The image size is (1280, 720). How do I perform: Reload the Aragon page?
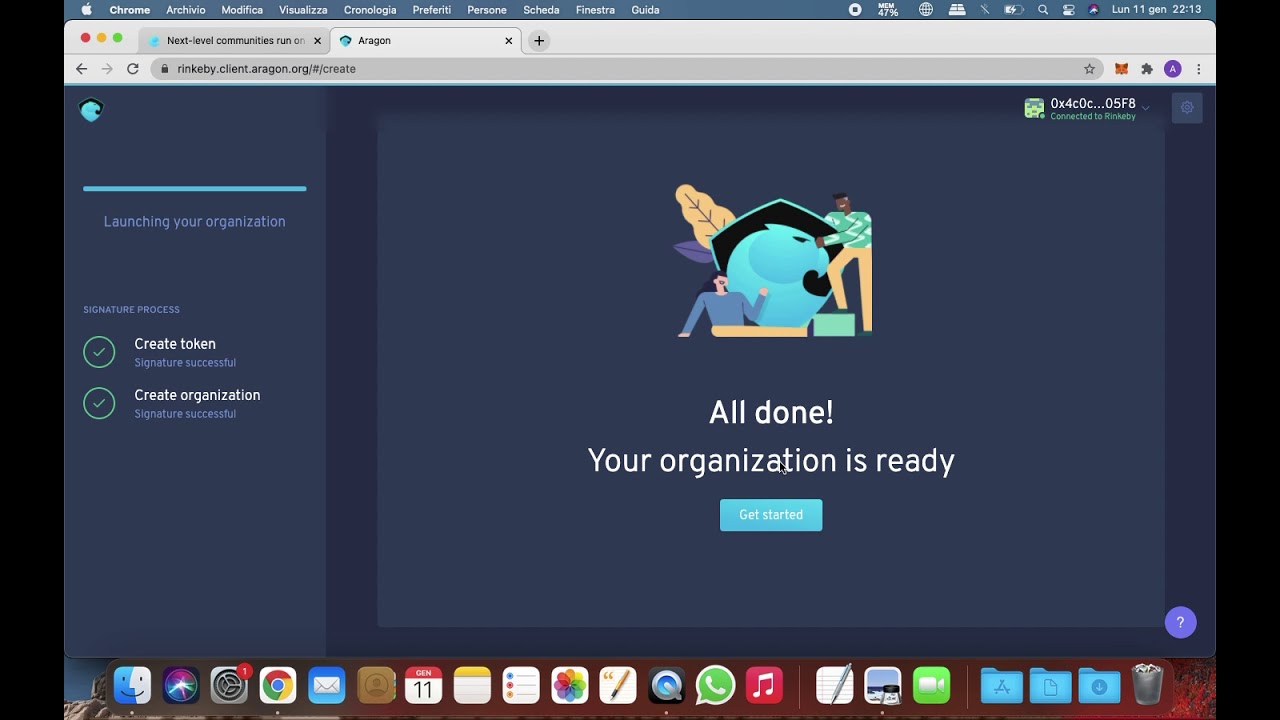click(x=132, y=69)
